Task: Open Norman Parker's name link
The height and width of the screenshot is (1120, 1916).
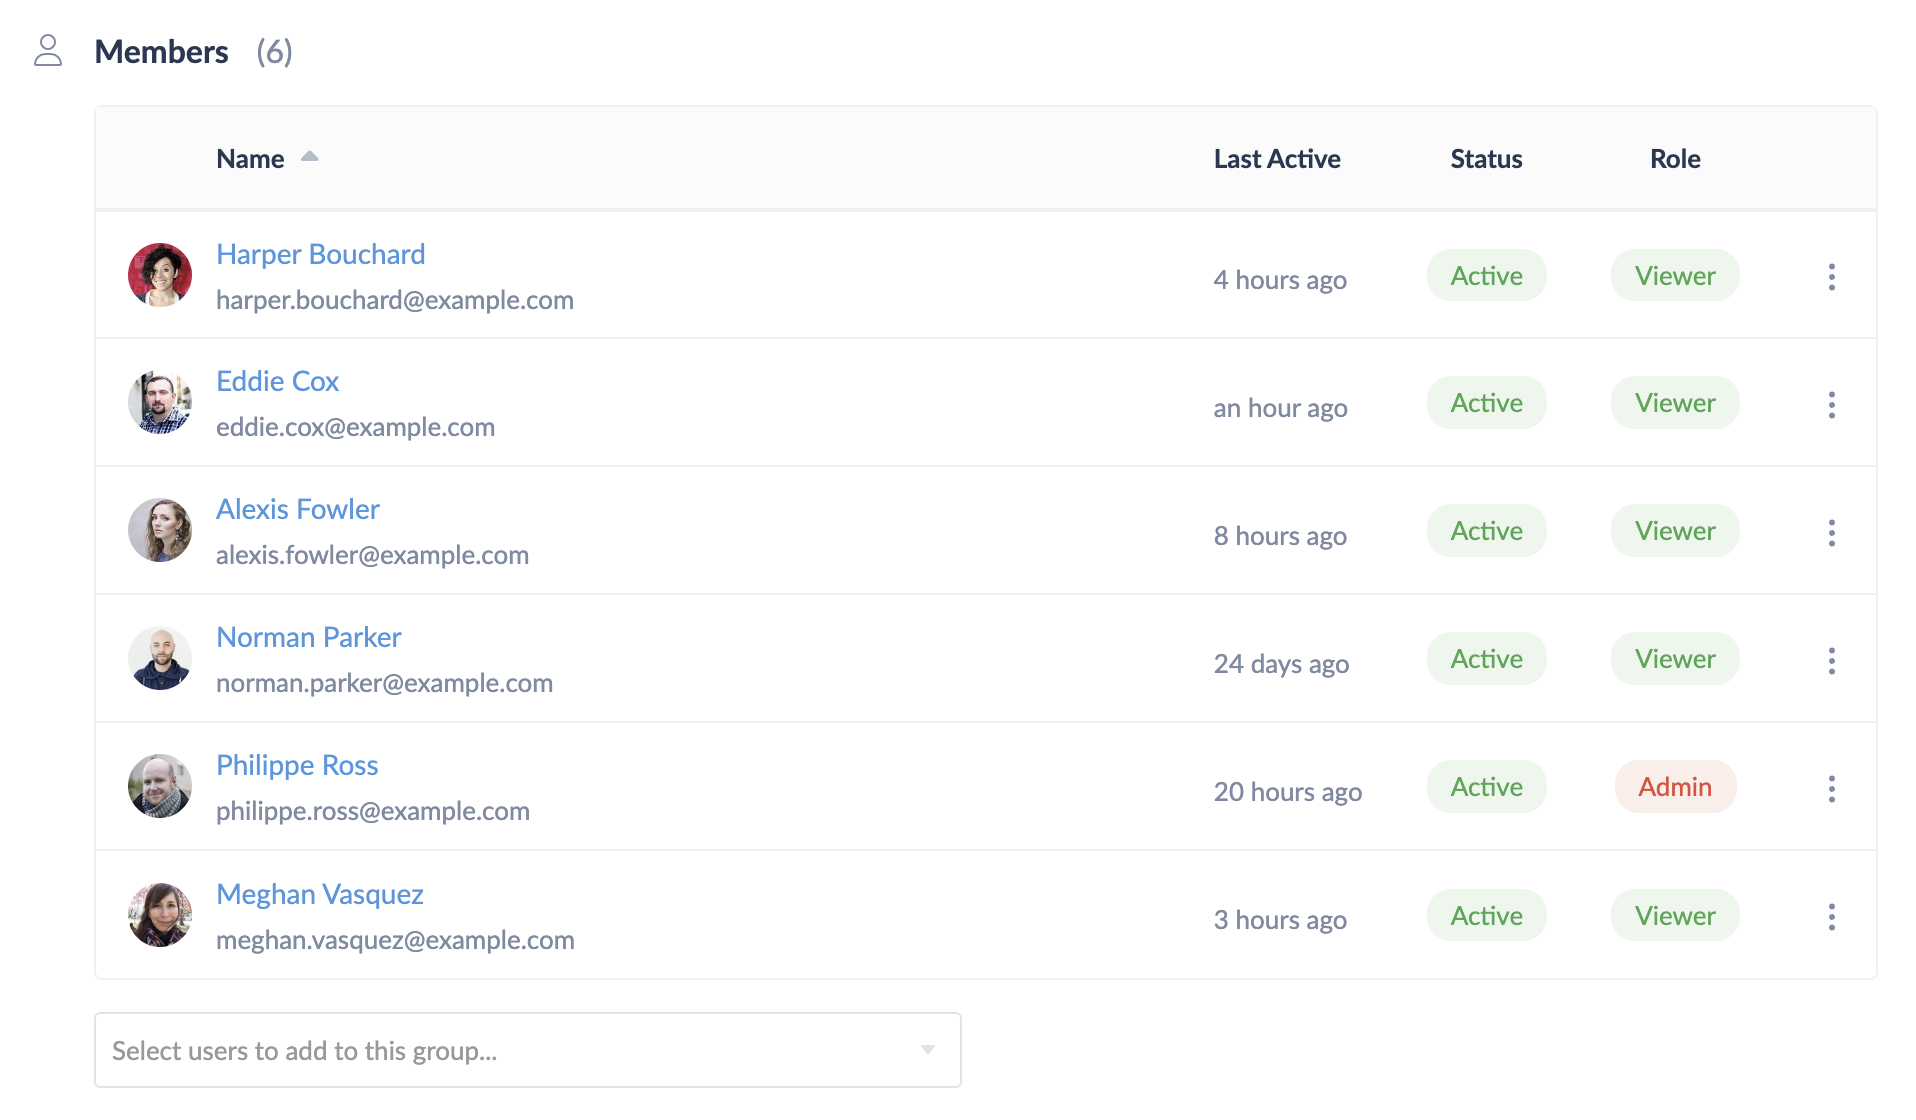Action: click(308, 638)
